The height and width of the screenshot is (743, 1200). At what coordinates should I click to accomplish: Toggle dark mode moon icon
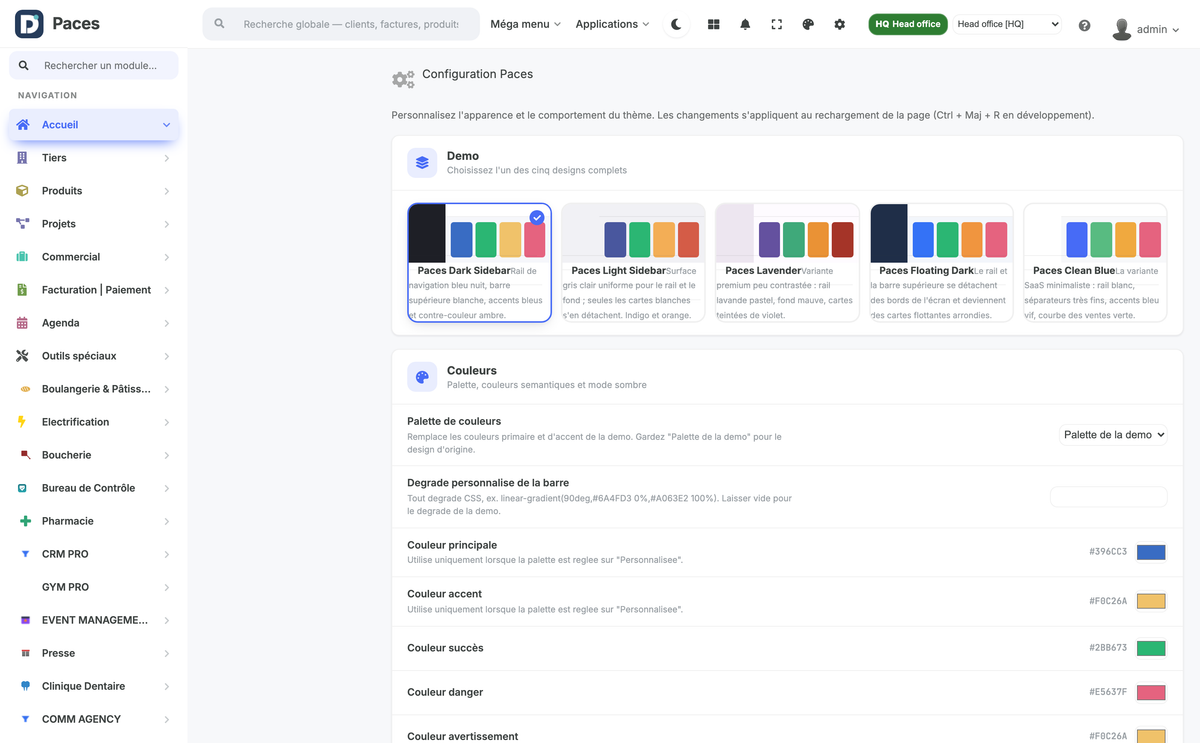[x=677, y=24]
